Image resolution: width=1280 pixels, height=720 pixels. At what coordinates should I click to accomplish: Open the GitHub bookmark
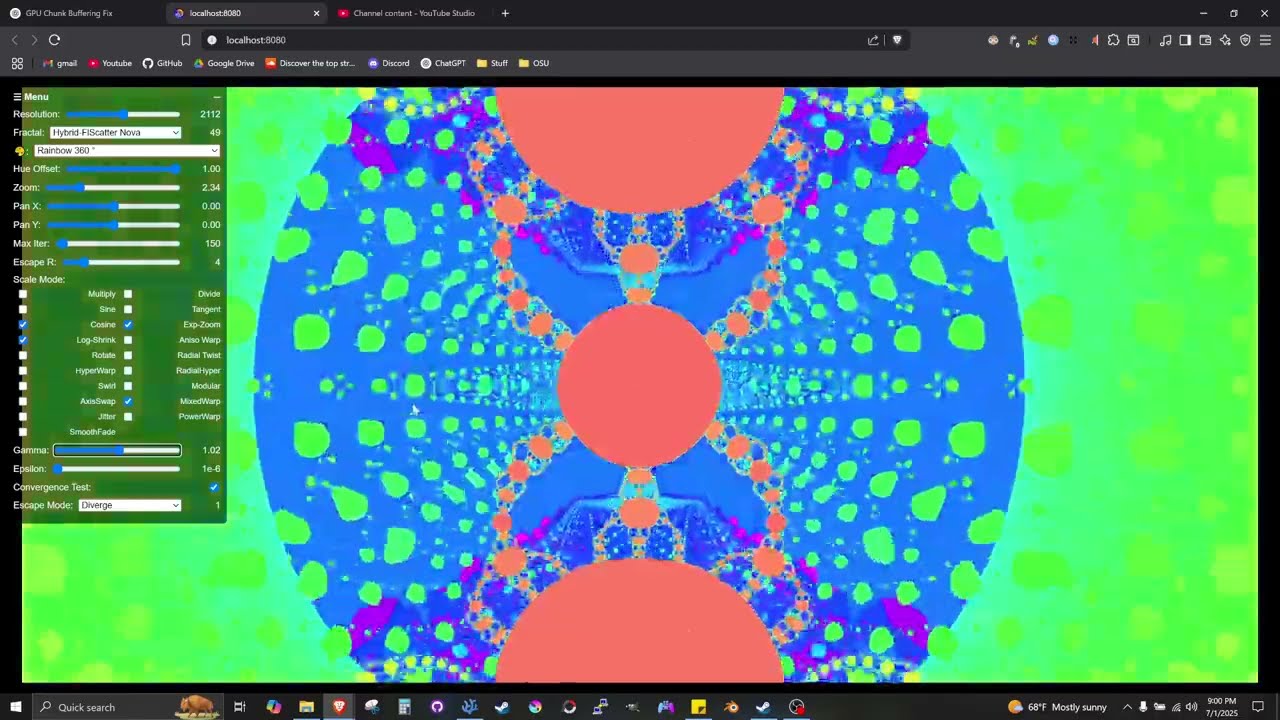(162, 63)
